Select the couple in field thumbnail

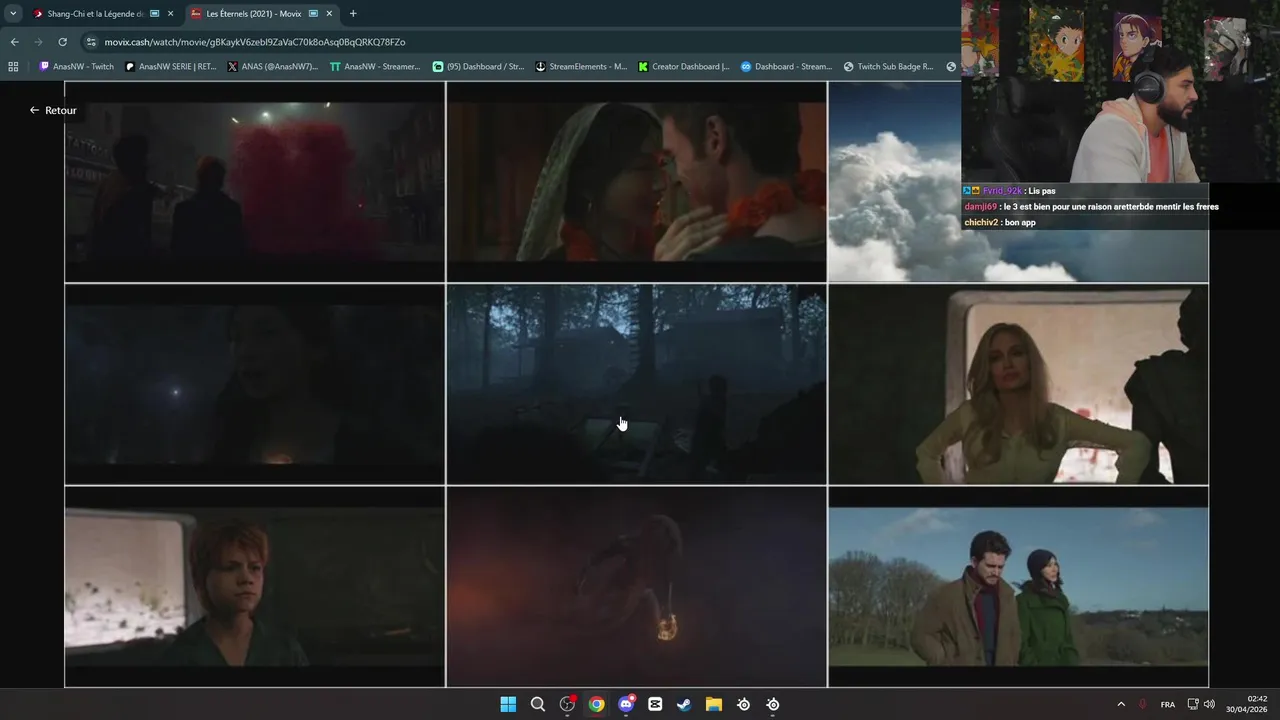point(1018,587)
